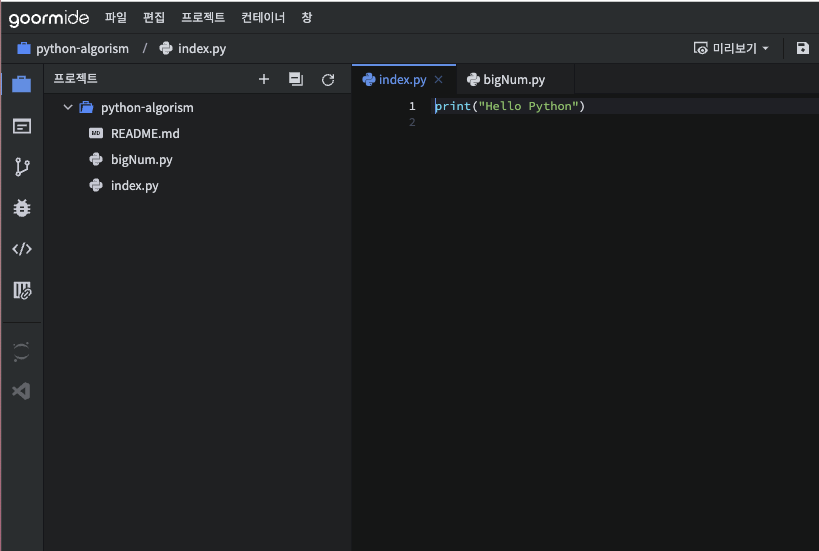Select the project briefcase sidebar icon
This screenshot has height=551, width=819.
21,84
